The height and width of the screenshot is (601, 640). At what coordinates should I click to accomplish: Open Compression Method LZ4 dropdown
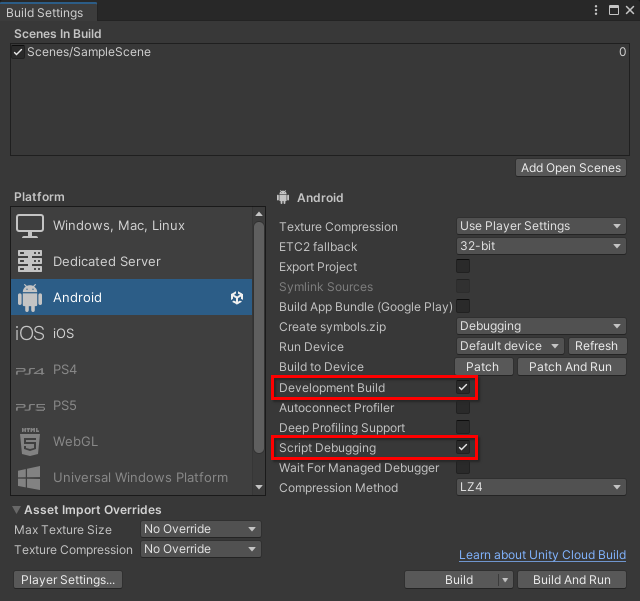(541, 487)
